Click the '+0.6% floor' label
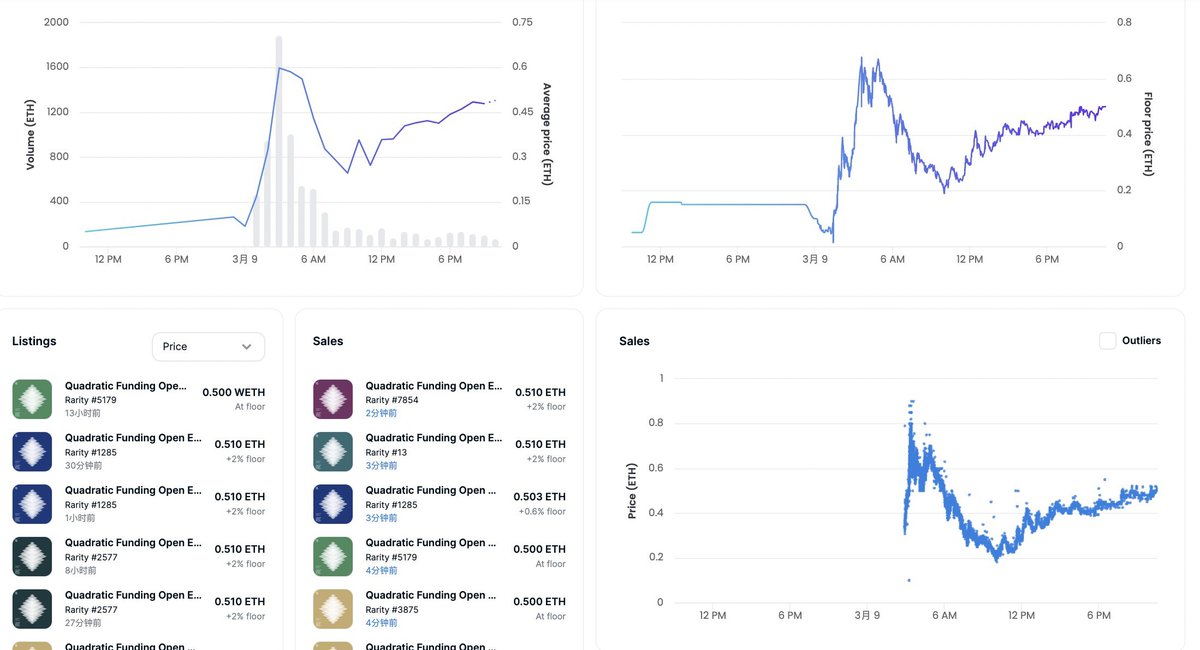 point(542,512)
